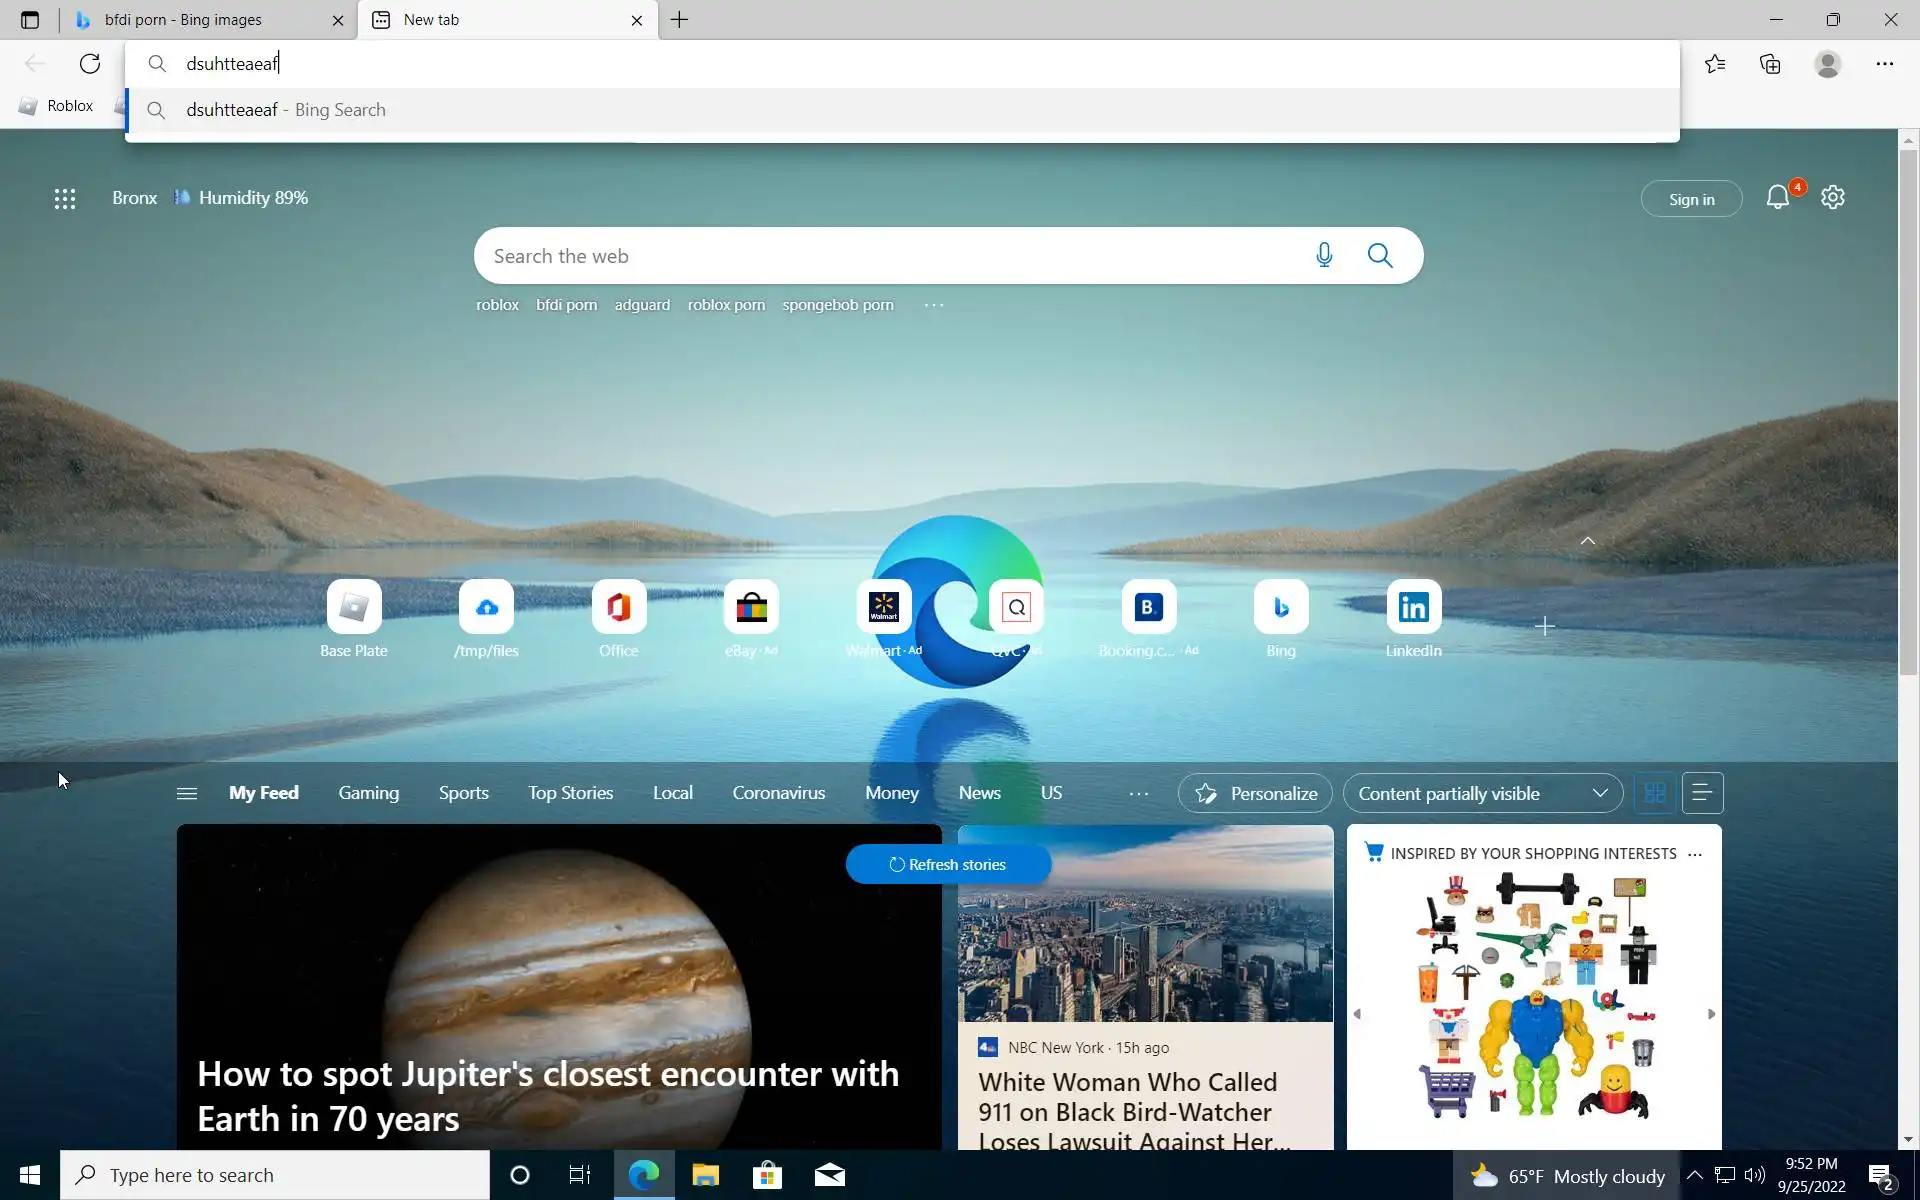Open the app launcher grid icon
The image size is (1920, 1200).
click(65, 199)
